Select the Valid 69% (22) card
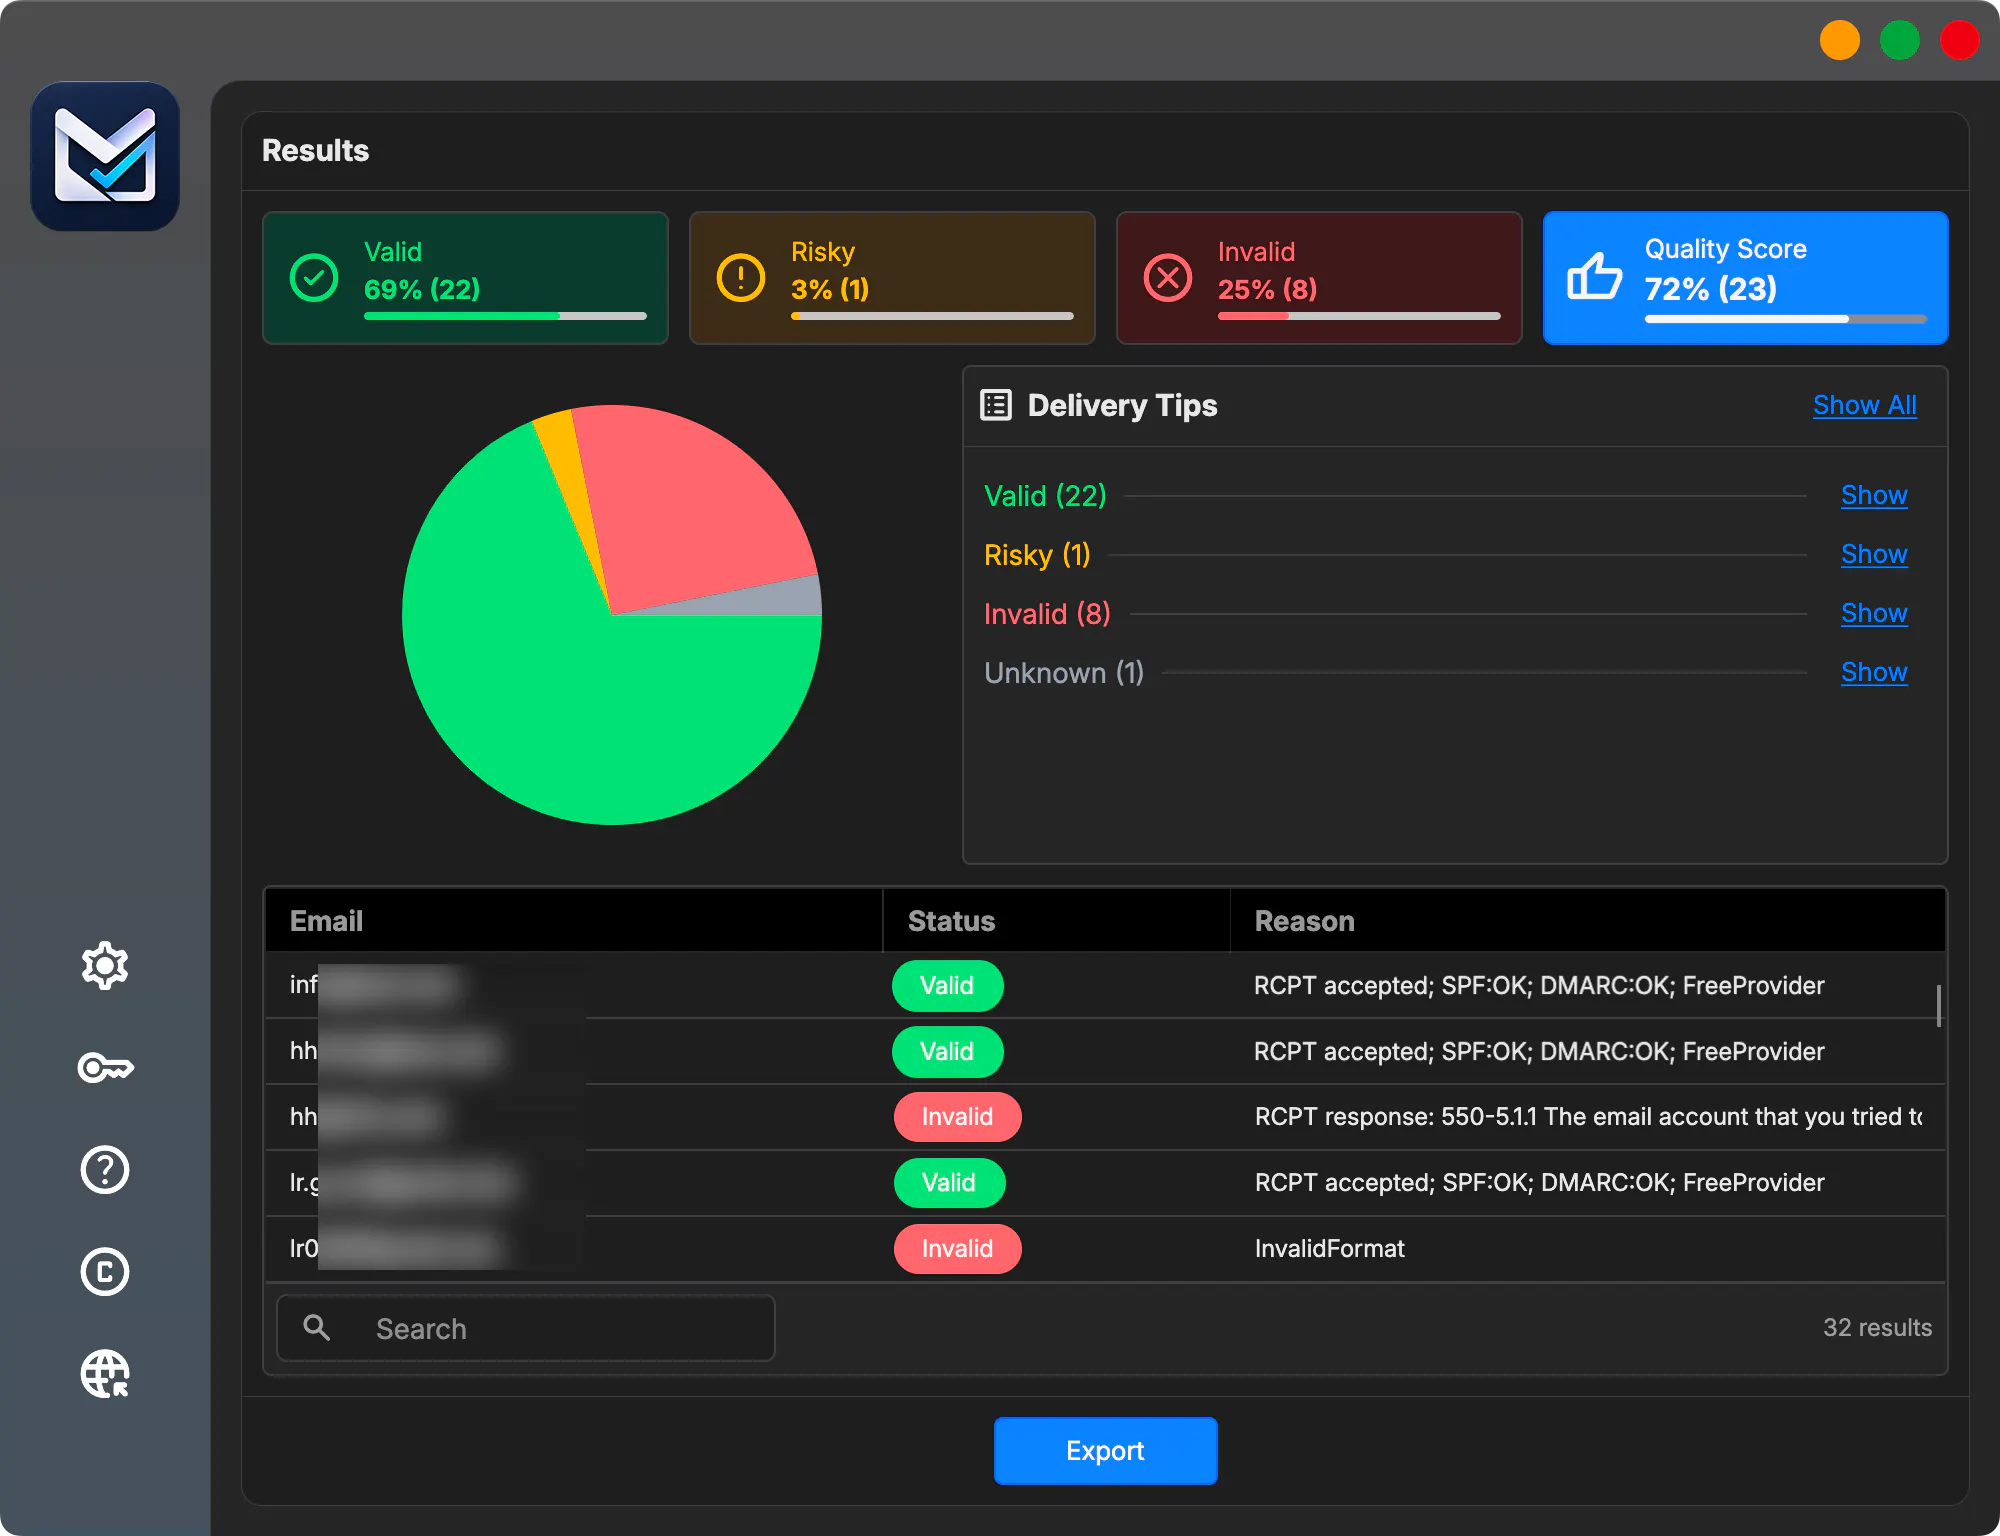The height and width of the screenshot is (1536, 2000). click(x=465, y=278)
